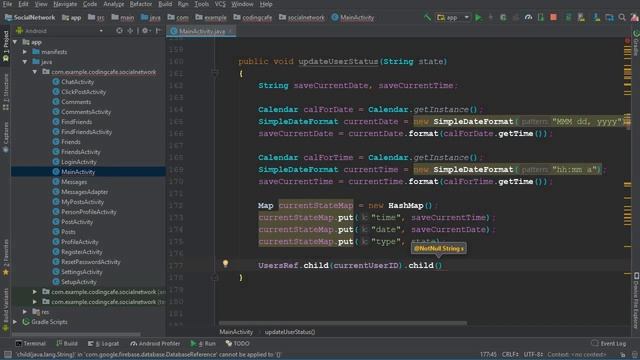Hide the project panel with hide icon
This screenshot has height=360, width=640.
[x=158, y=31]
